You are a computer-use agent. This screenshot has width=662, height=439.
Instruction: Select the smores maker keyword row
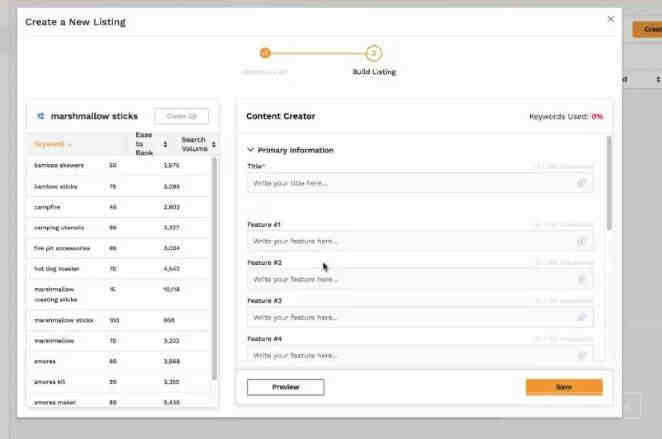tap(119, 402)
